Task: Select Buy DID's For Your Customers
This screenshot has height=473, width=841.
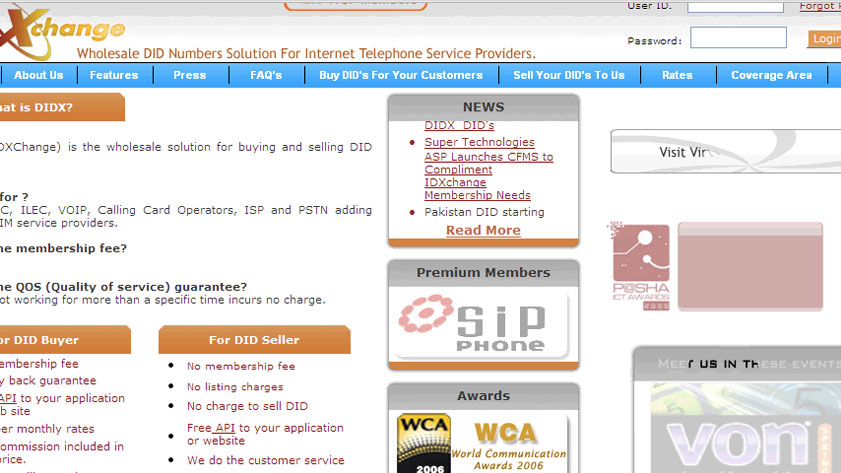Action: click(x=401, y=75)
